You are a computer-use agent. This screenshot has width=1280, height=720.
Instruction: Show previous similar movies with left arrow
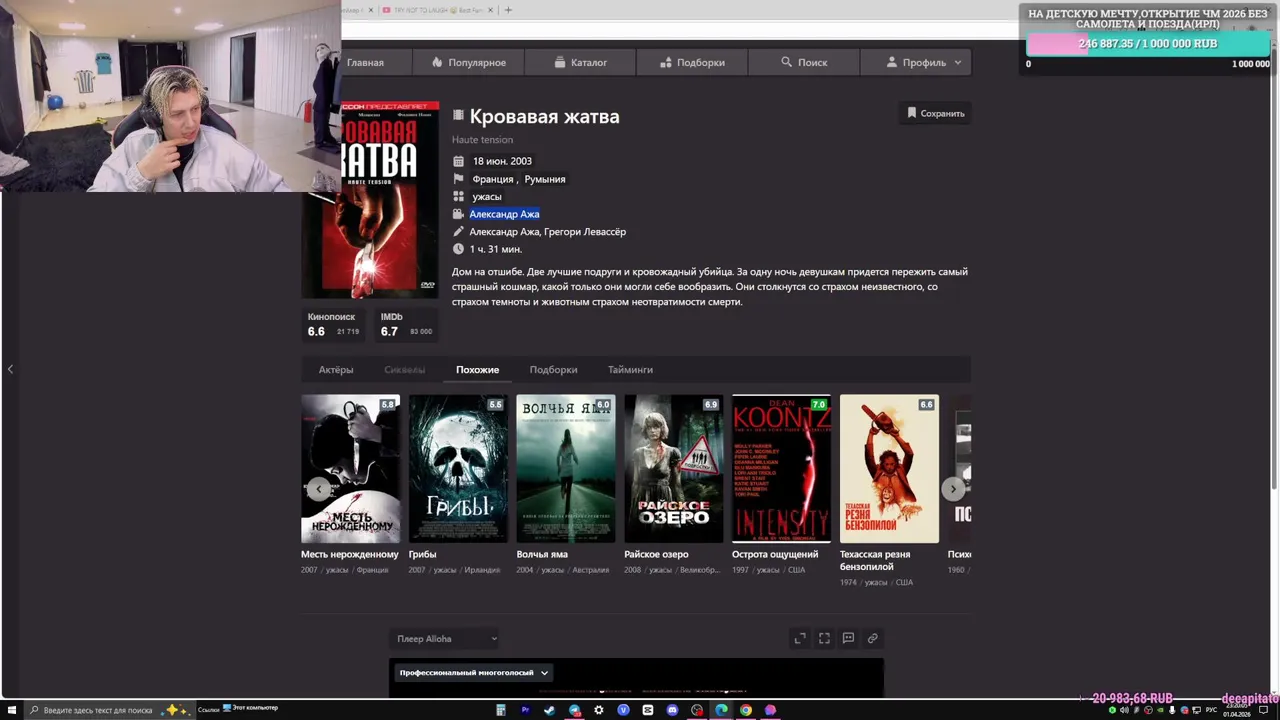[x=318, y=488]
